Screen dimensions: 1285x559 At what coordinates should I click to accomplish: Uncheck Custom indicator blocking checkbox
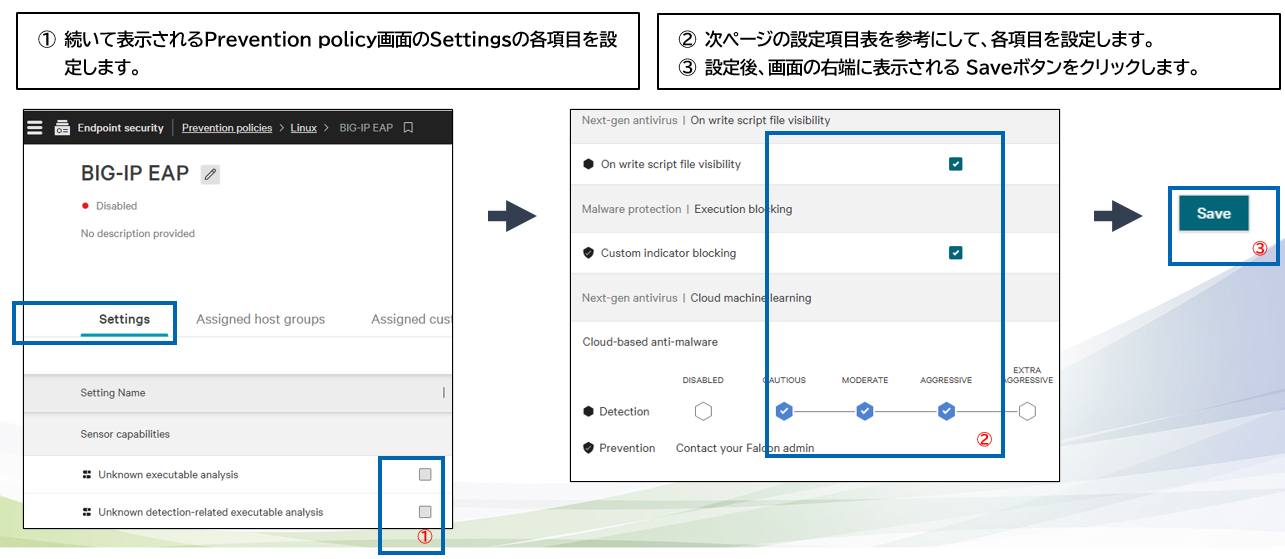pos(955,253)
